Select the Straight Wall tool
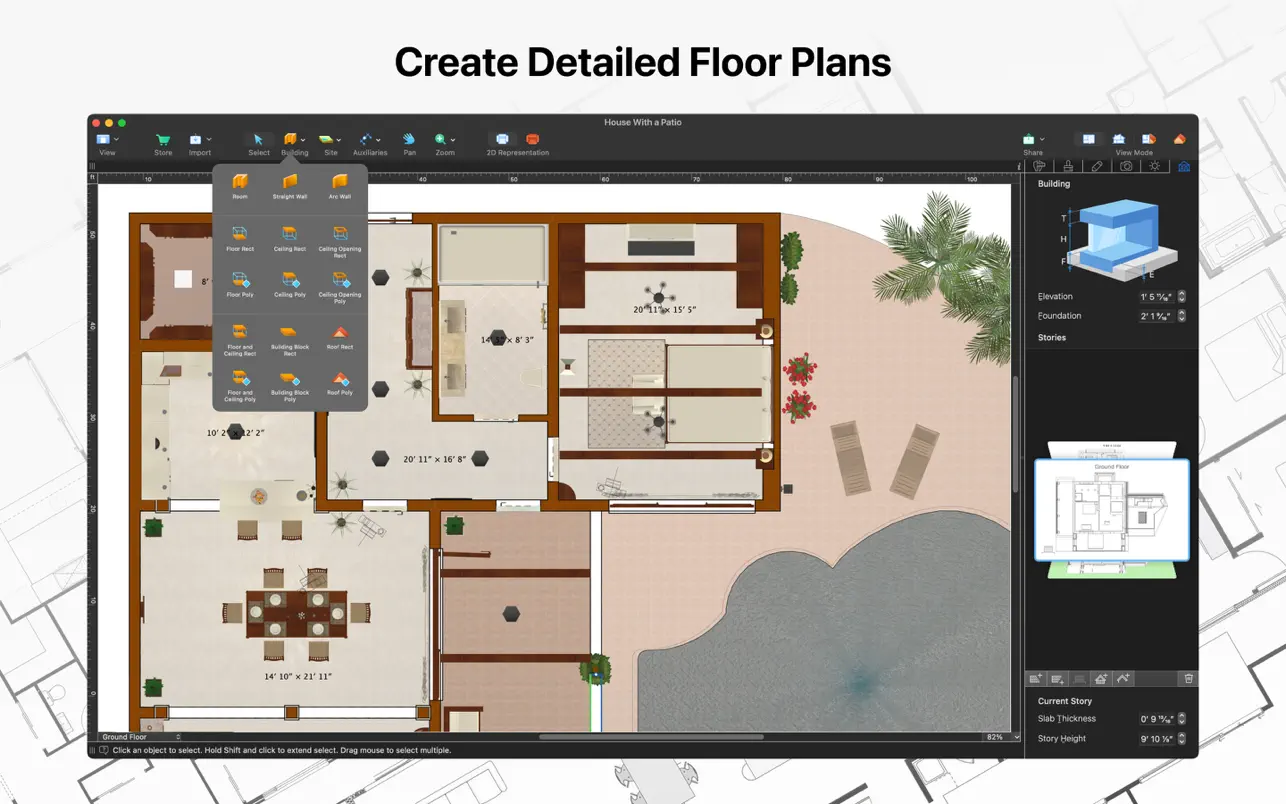This screenshot has width=1286, height=804. (x=290, y=184)
